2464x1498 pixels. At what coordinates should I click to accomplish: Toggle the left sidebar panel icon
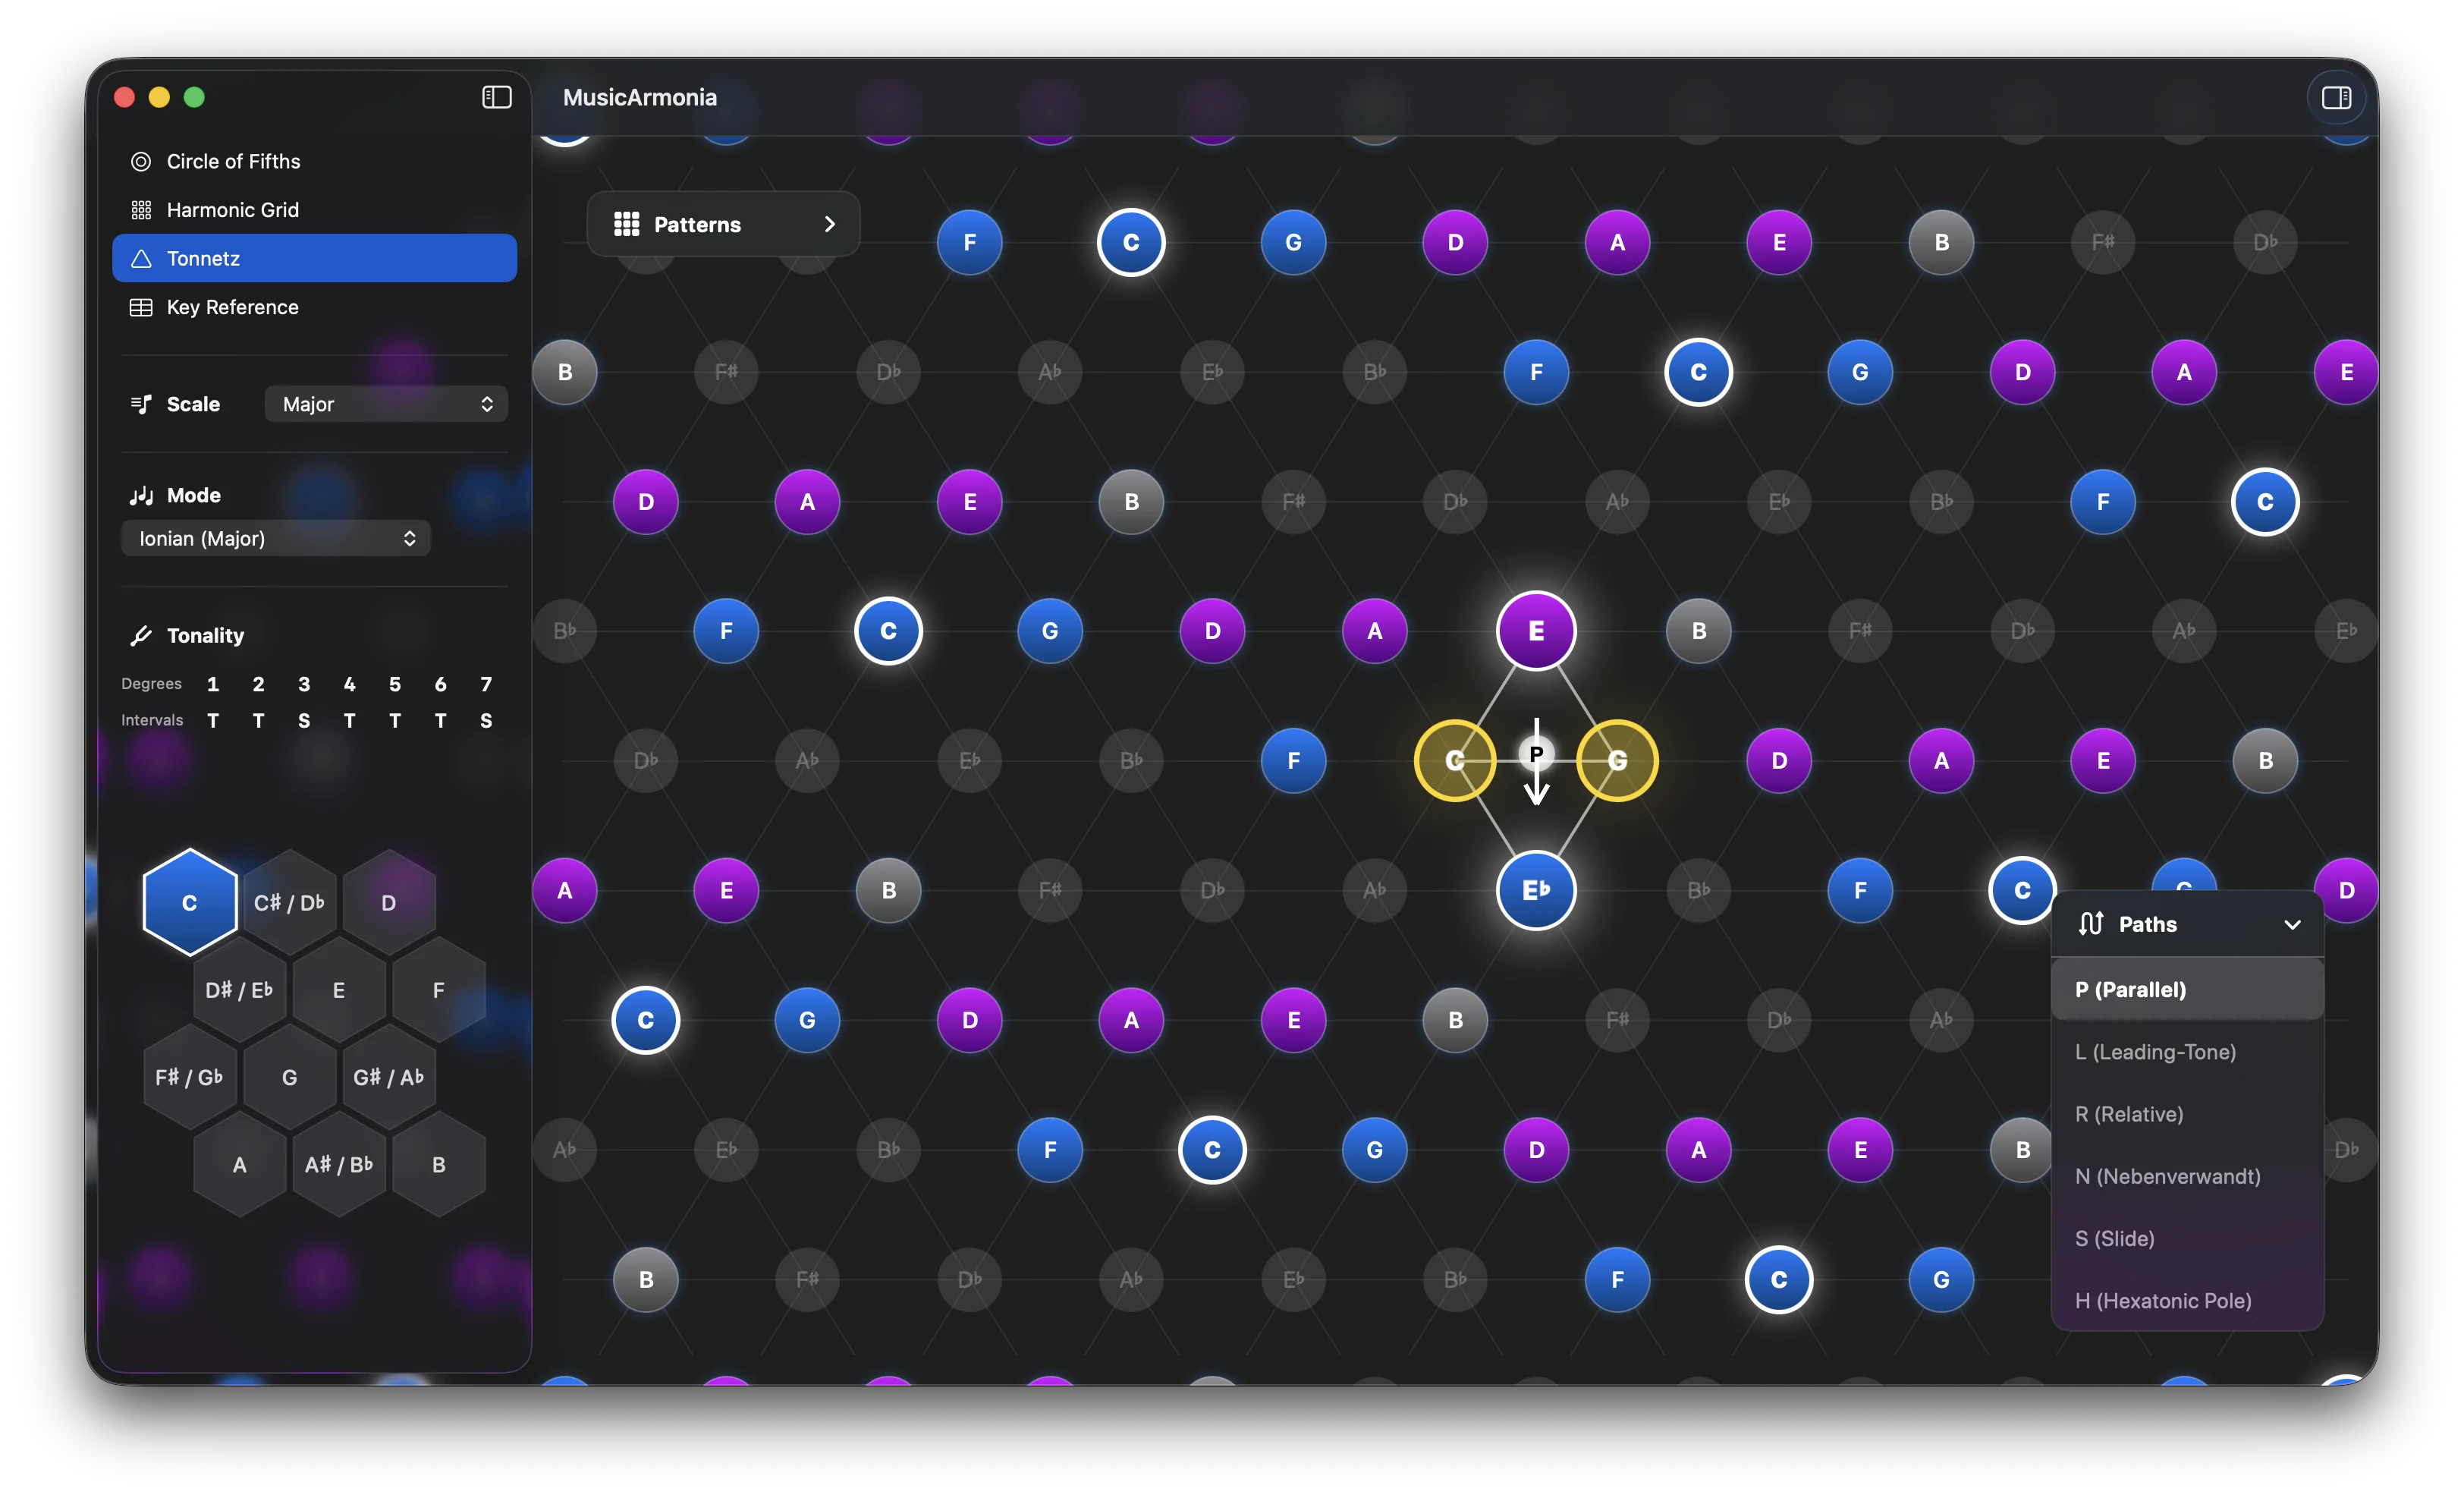(x=497, y=97)
